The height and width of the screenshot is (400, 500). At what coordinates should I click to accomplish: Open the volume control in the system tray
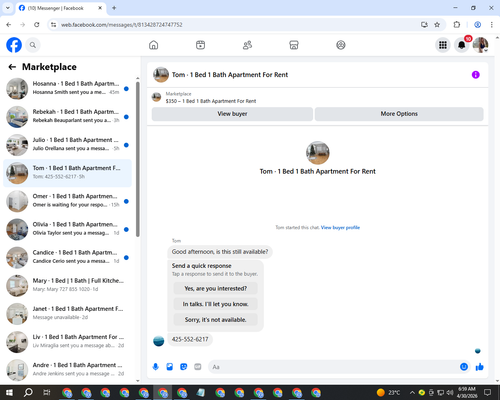450,393
